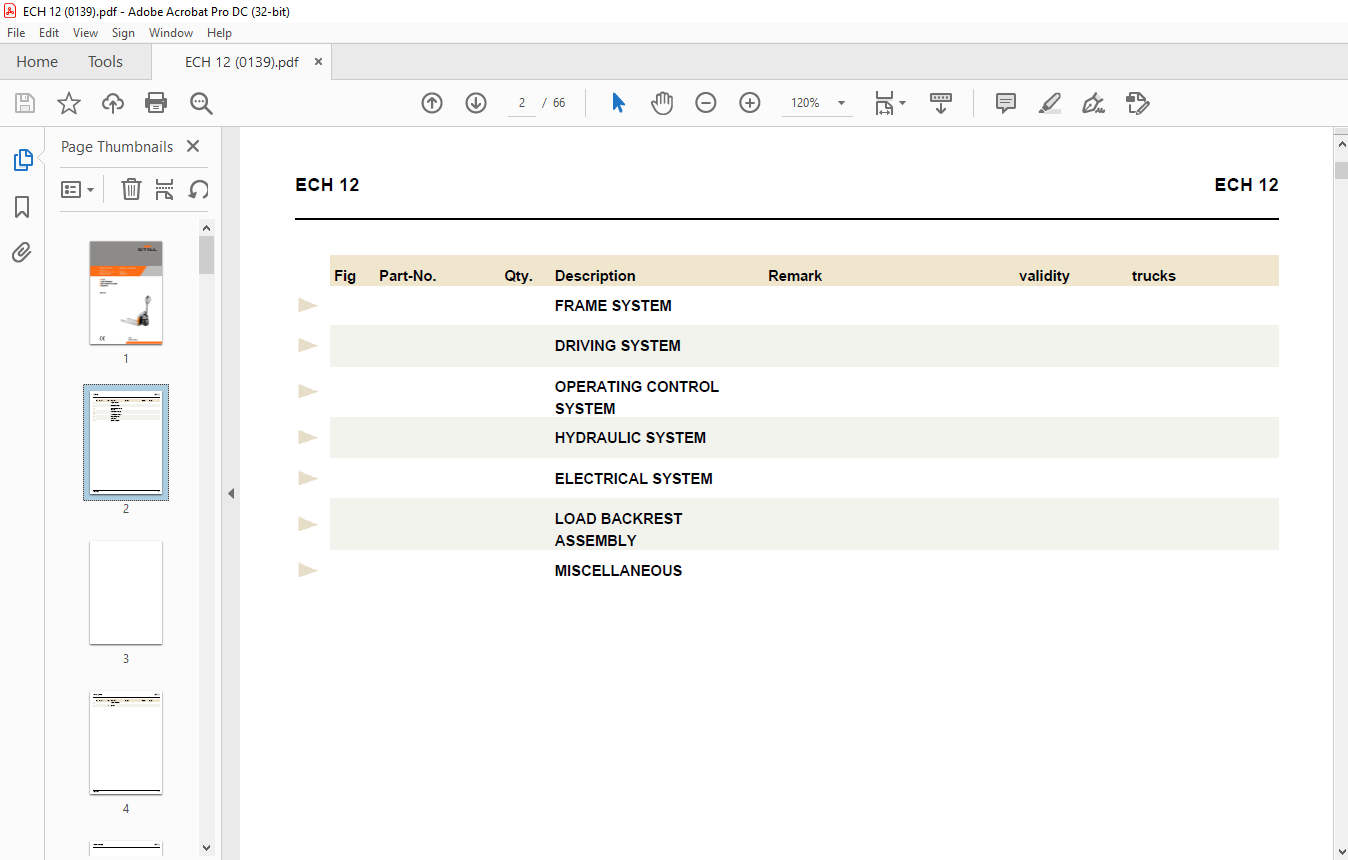1348x860 pixels.
Task: Click the Save file icon
Action: (25, 103)
